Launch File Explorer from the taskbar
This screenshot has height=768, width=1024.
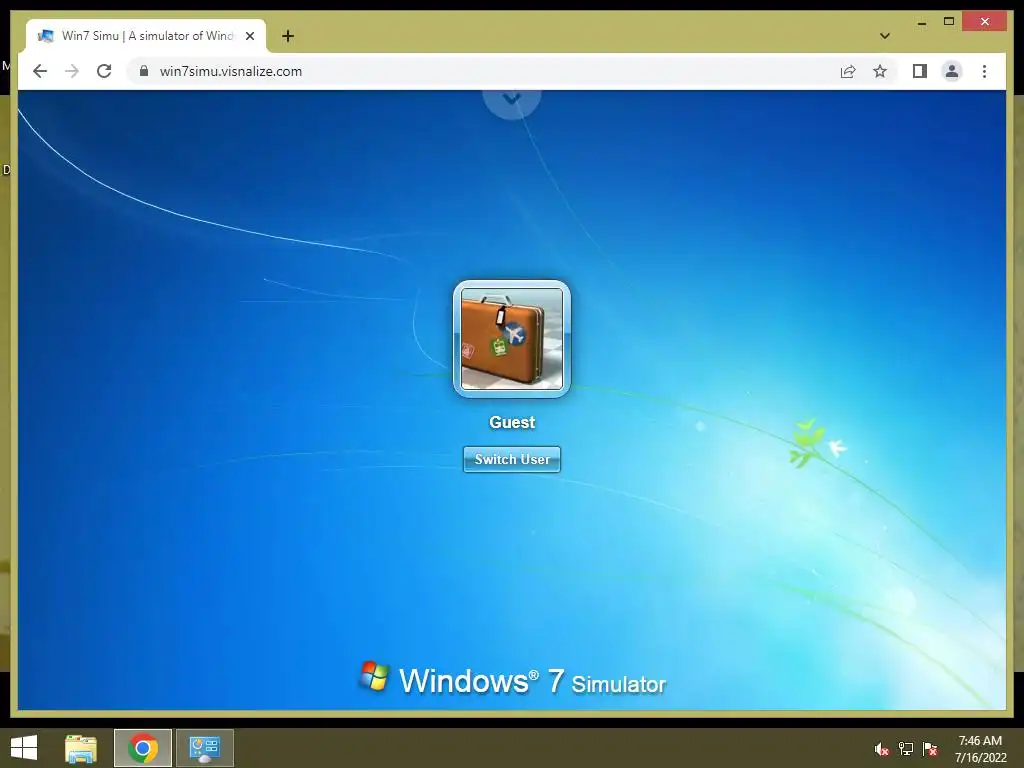click(x=81, y=748)
